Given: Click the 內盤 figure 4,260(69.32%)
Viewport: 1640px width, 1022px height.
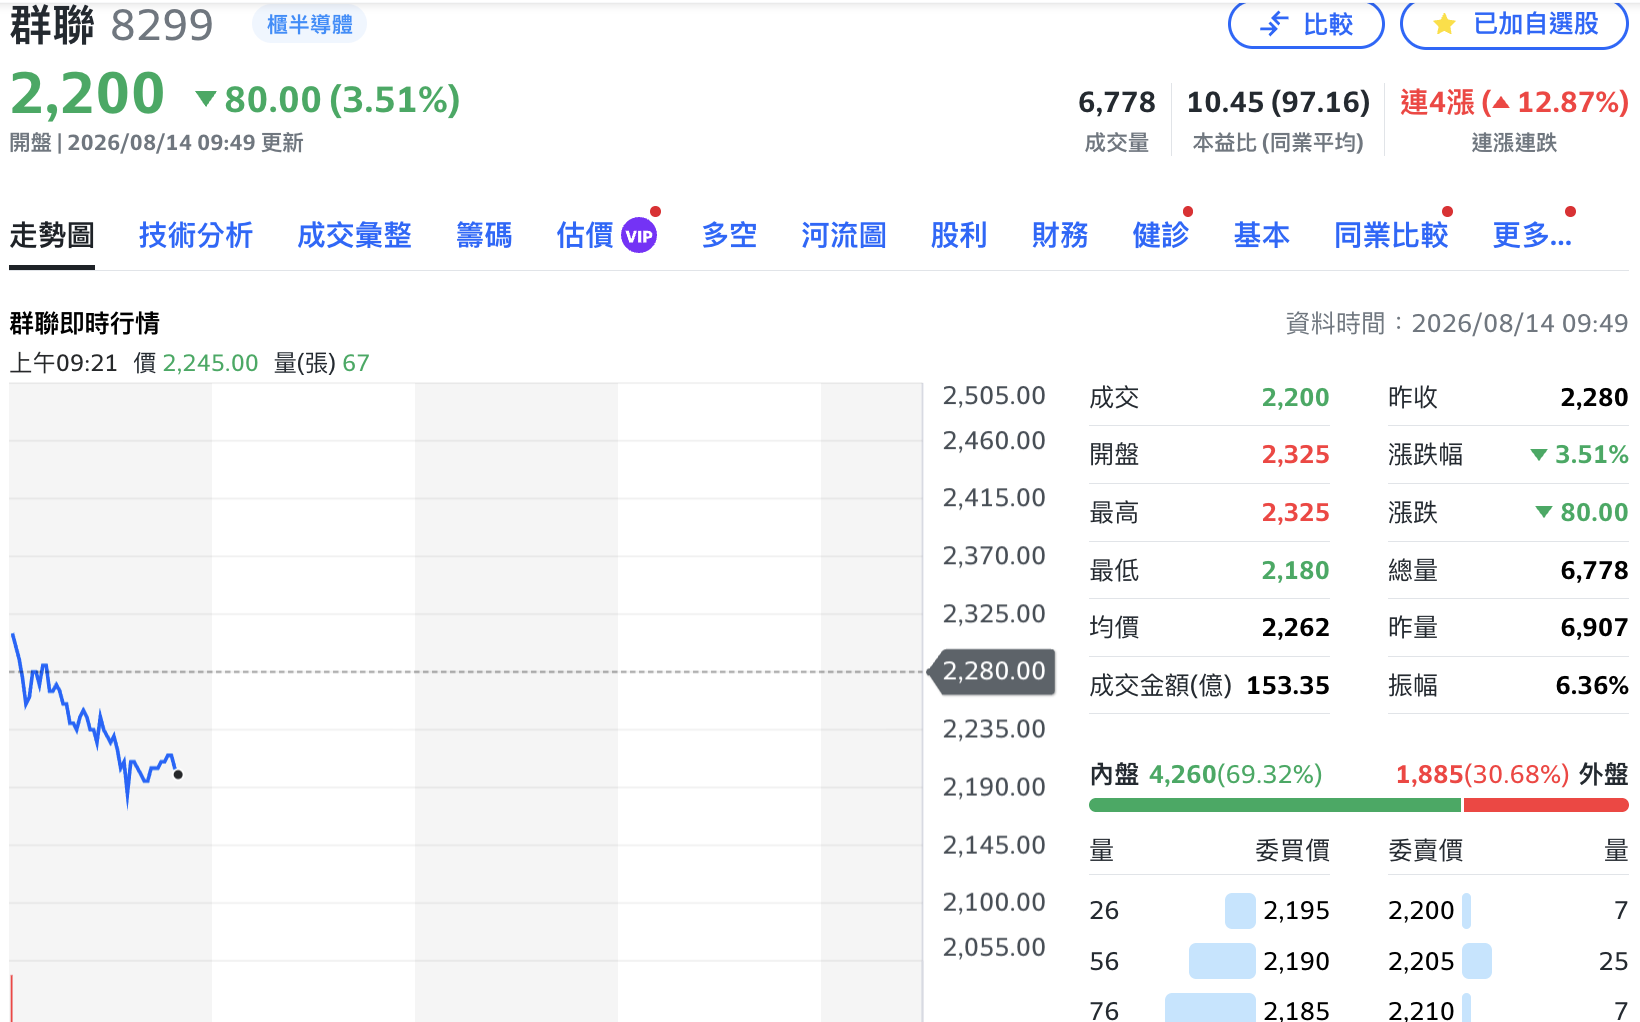Looking at the screenshot, I should [1236, 775].
